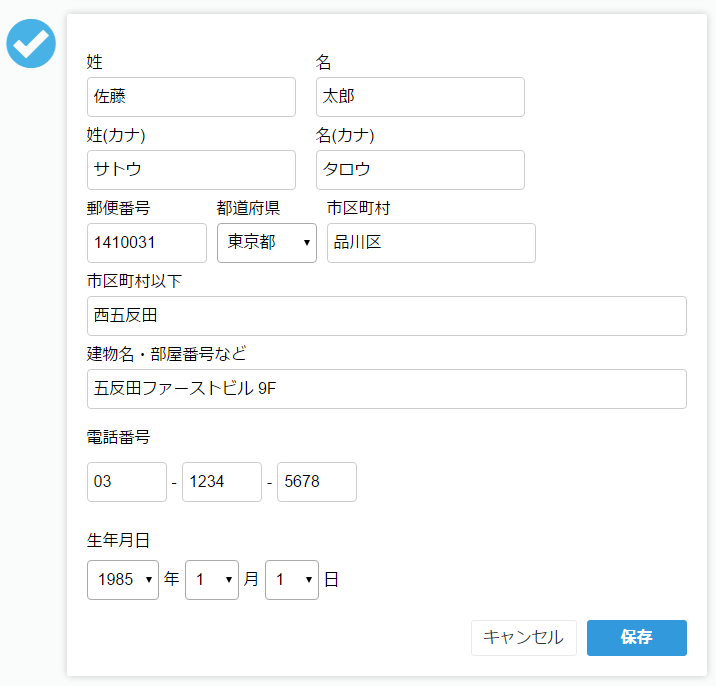This screenshot has width=716, height=686.
Task: Edit the 市区町村以下 field with 西五反田
Action: (386, 316)
